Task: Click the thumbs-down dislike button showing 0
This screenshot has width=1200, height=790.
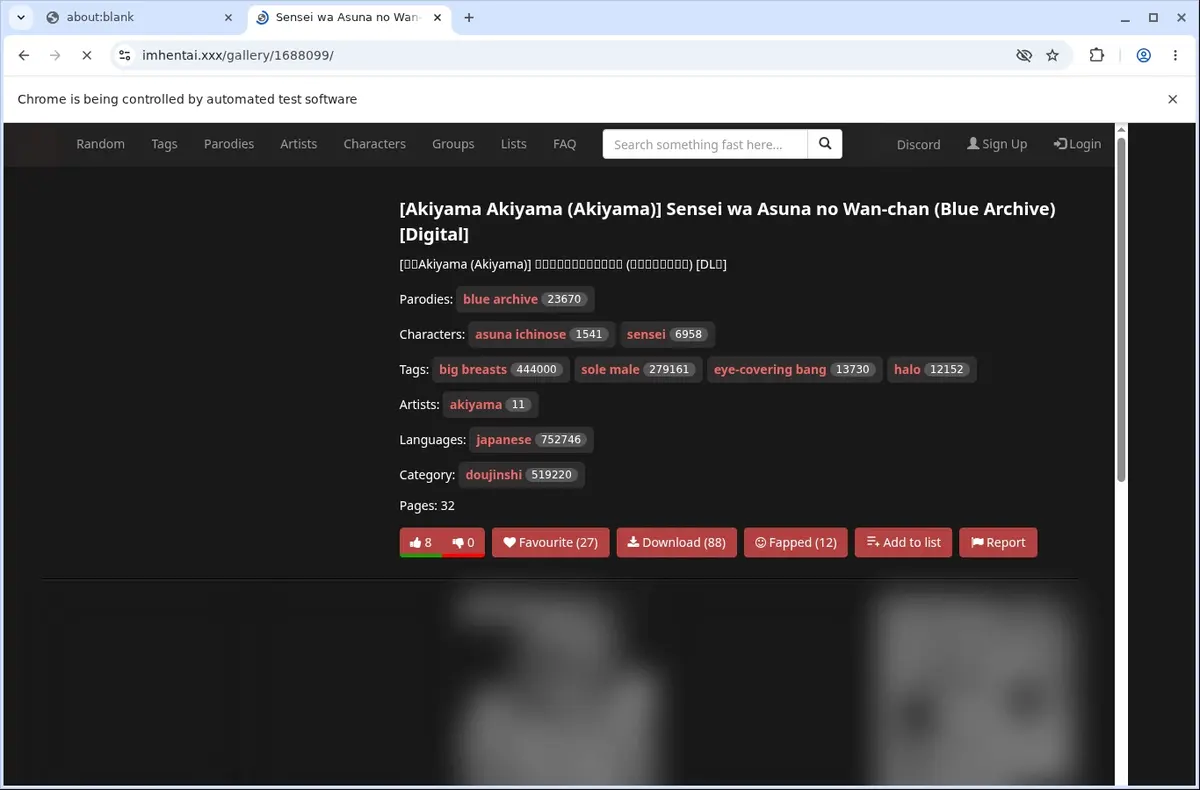Action: [463, 542]
